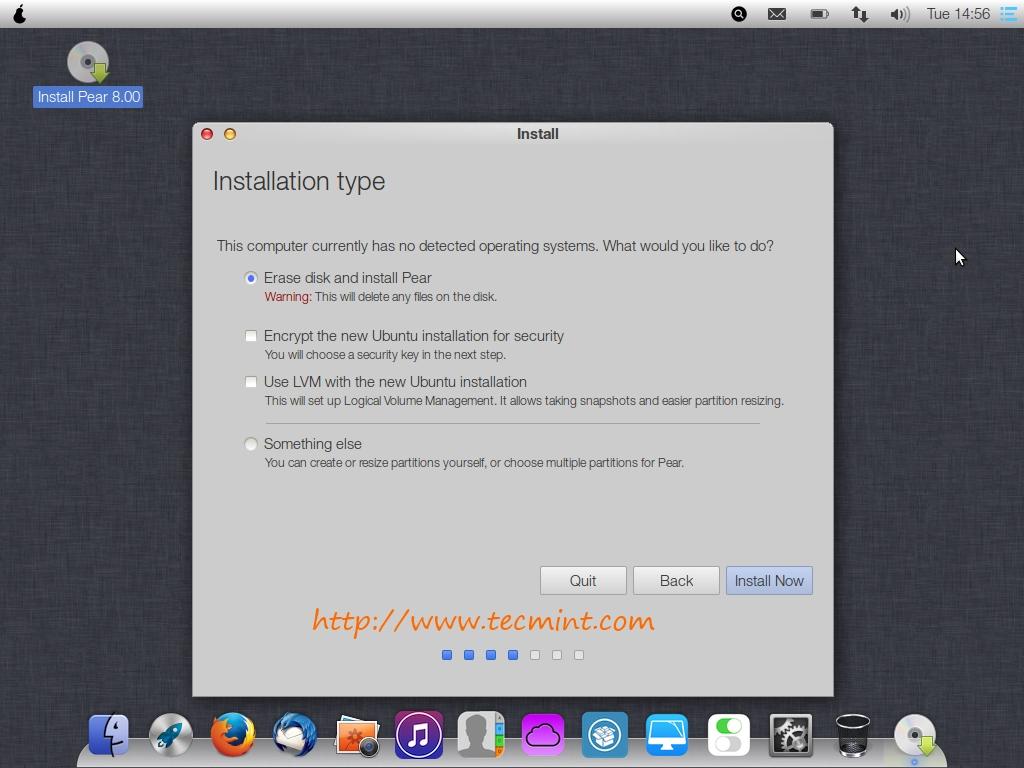The width and height of the screenshot is (1024, 768).
Task: Open the Finder icon in the dock
Action: (109, 736)
